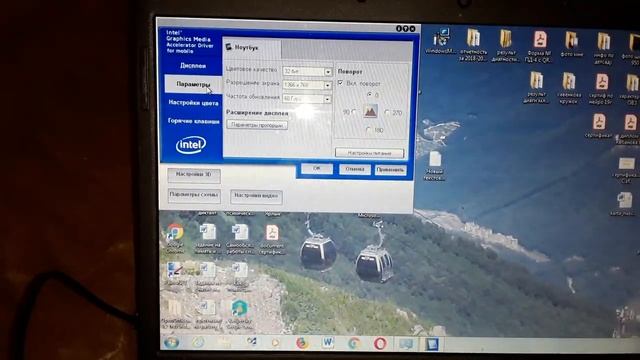This screenshot has height=360, width=640.
Task: Open the сертификат PDF in the third desktop row
Action: pyautogui.click(x=599, y=126)
